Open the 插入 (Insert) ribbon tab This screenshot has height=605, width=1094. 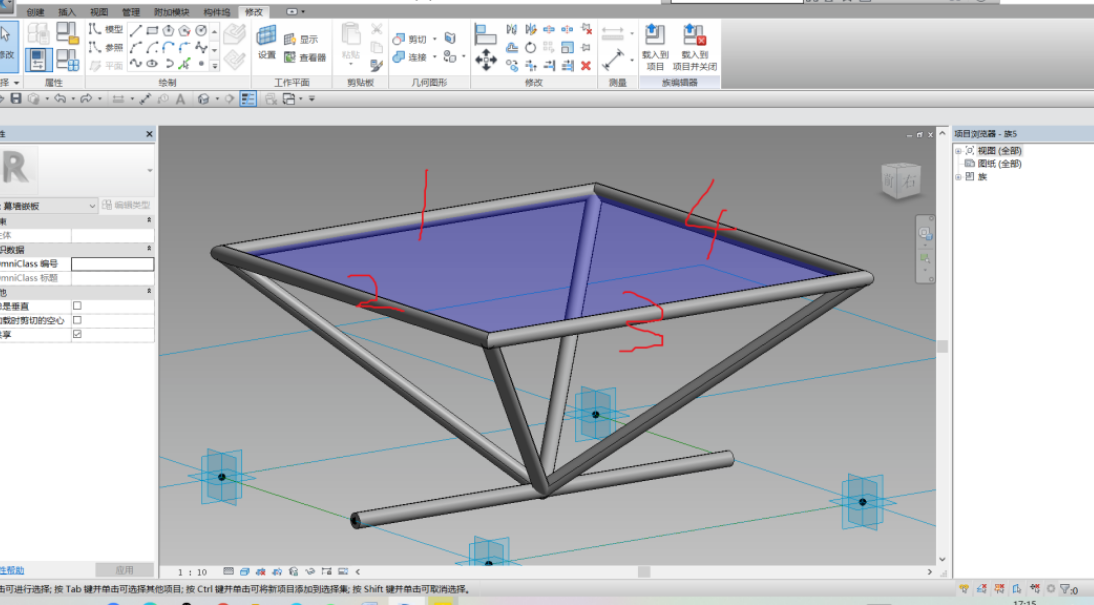pos(67,12)
